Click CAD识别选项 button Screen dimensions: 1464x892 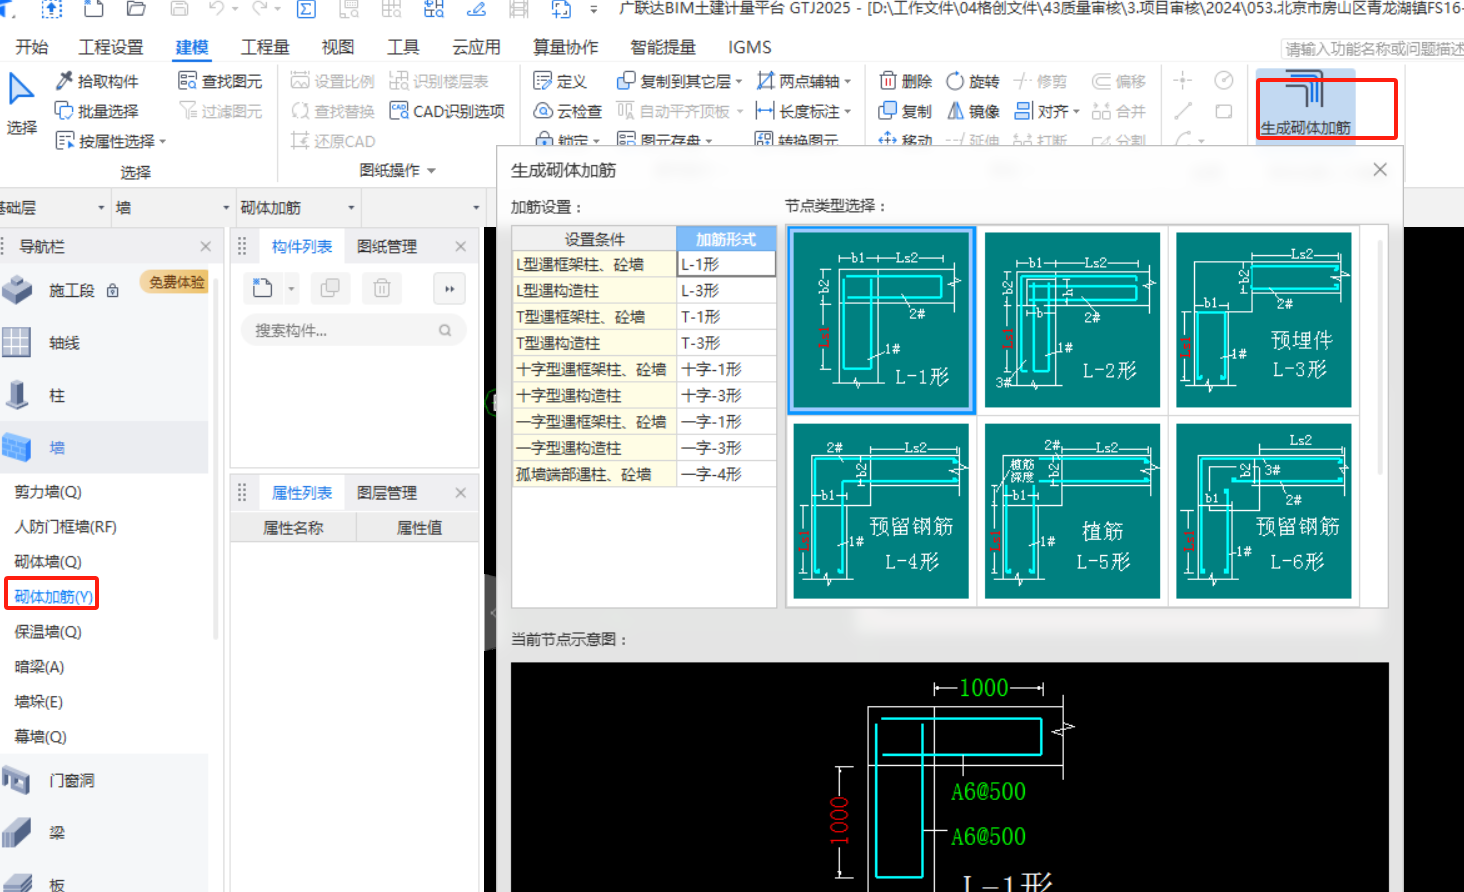pyautogui.click(x=447, y=111)
